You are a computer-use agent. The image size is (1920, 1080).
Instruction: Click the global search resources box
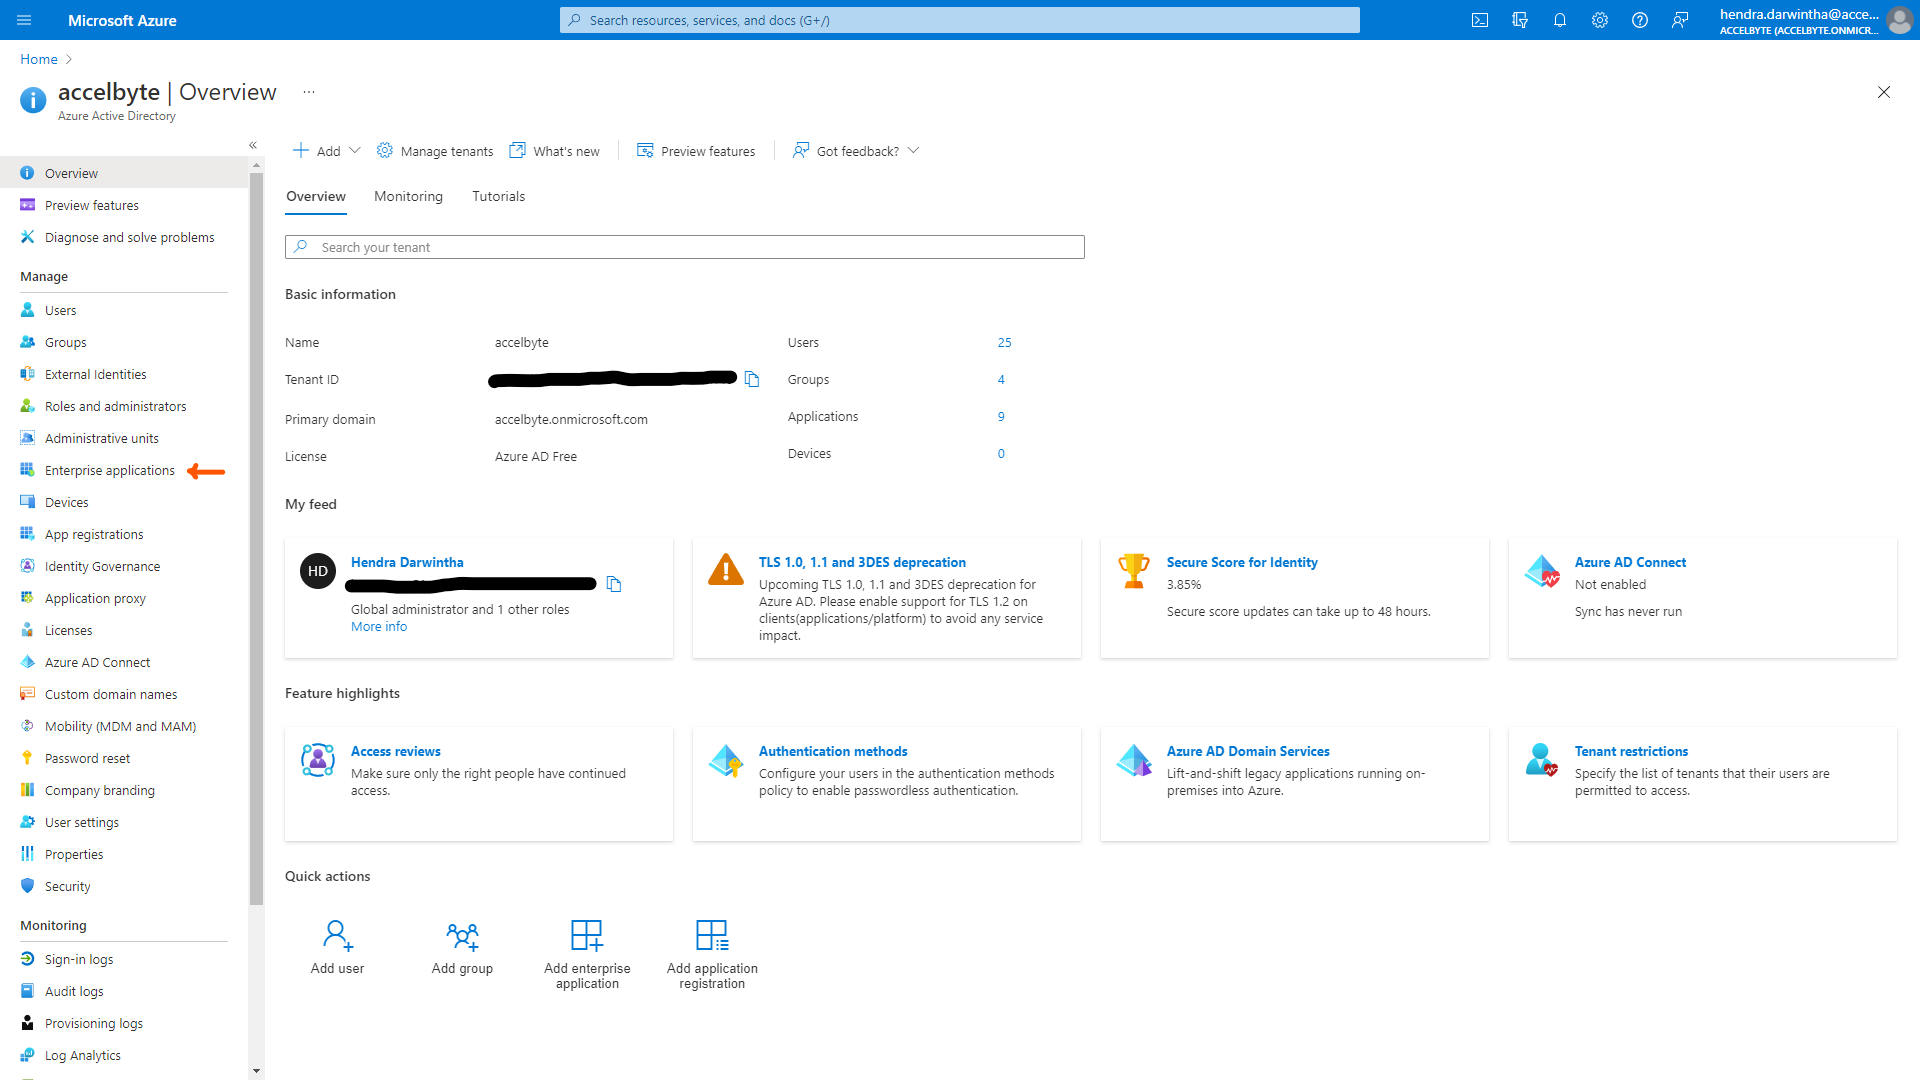(x=960, y=20)
